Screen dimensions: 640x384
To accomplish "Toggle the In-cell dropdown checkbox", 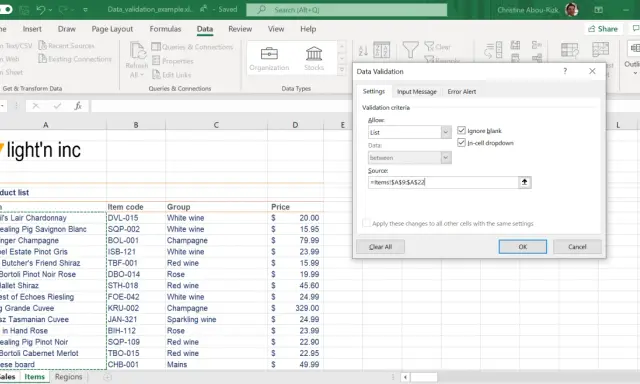I will click(461, 142).
